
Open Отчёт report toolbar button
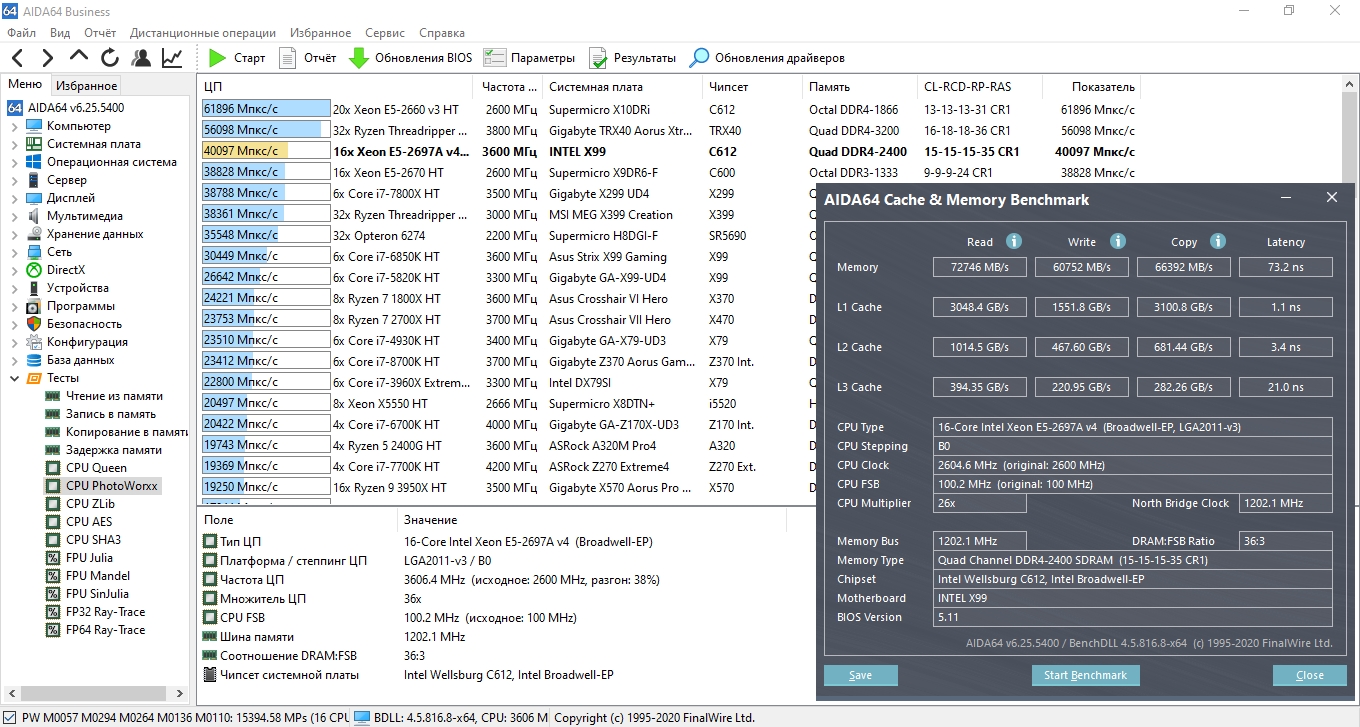pos(307,58)
